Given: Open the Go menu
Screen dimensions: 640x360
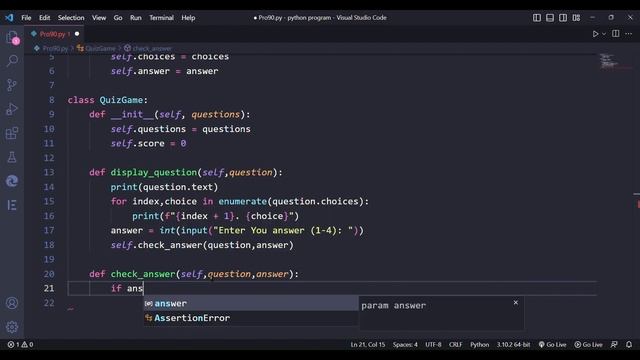Looking at the screenshot, I should point(118,18).
